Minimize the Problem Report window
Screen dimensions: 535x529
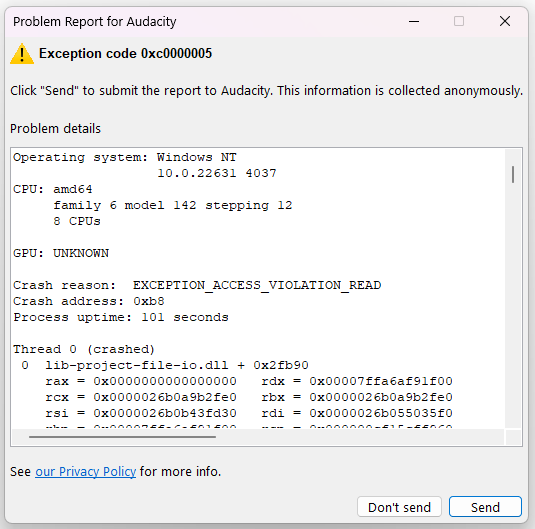click(x=414, y=22)
